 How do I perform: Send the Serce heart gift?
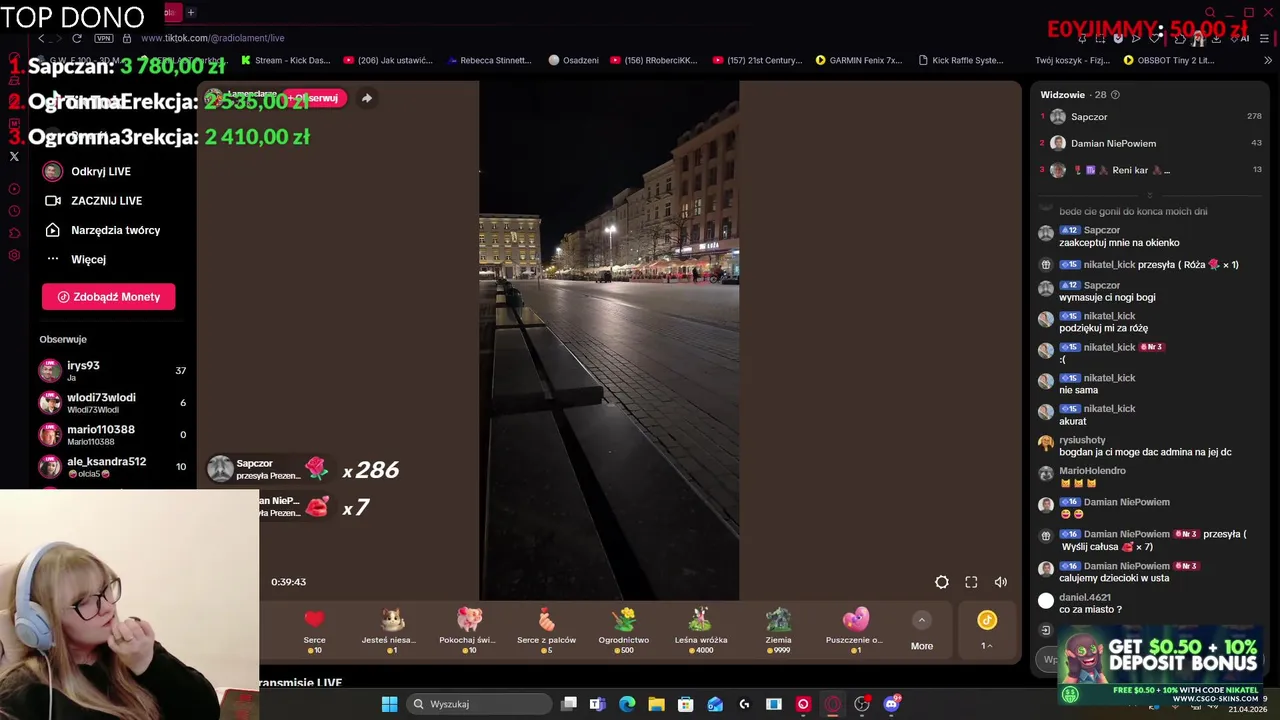(x=314, y=629)
